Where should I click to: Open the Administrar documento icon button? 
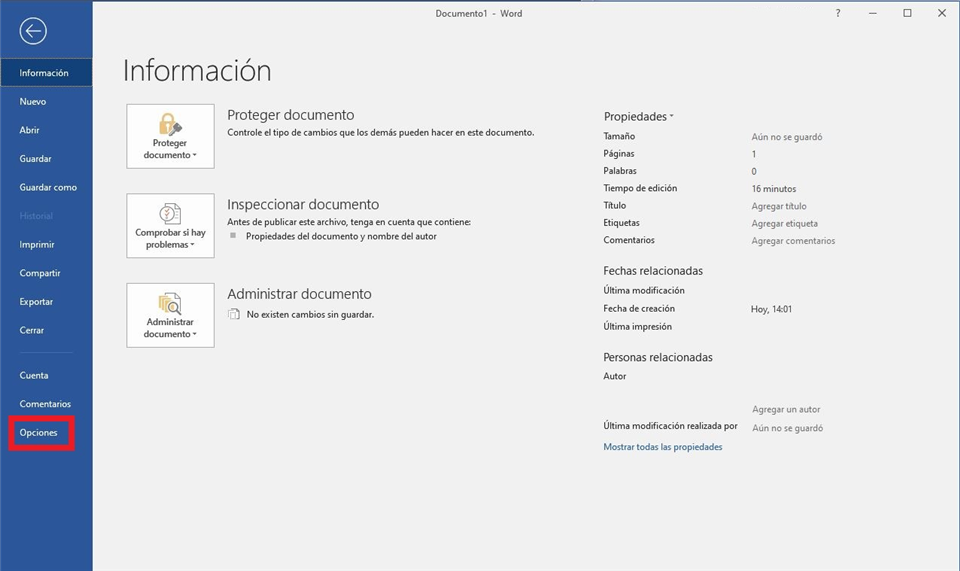pyautogui.click(x=170, y=315)
